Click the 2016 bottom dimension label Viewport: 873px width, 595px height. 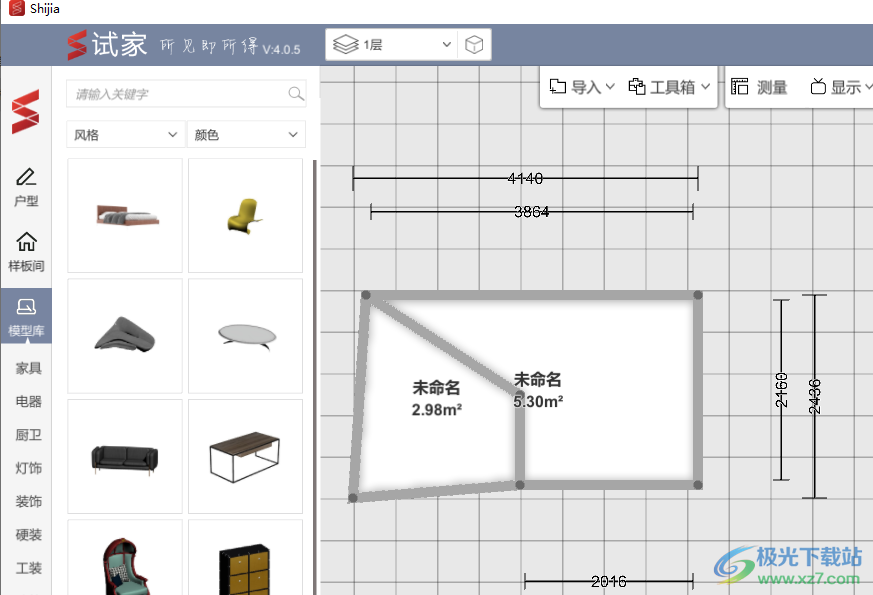tap(609, 582)
